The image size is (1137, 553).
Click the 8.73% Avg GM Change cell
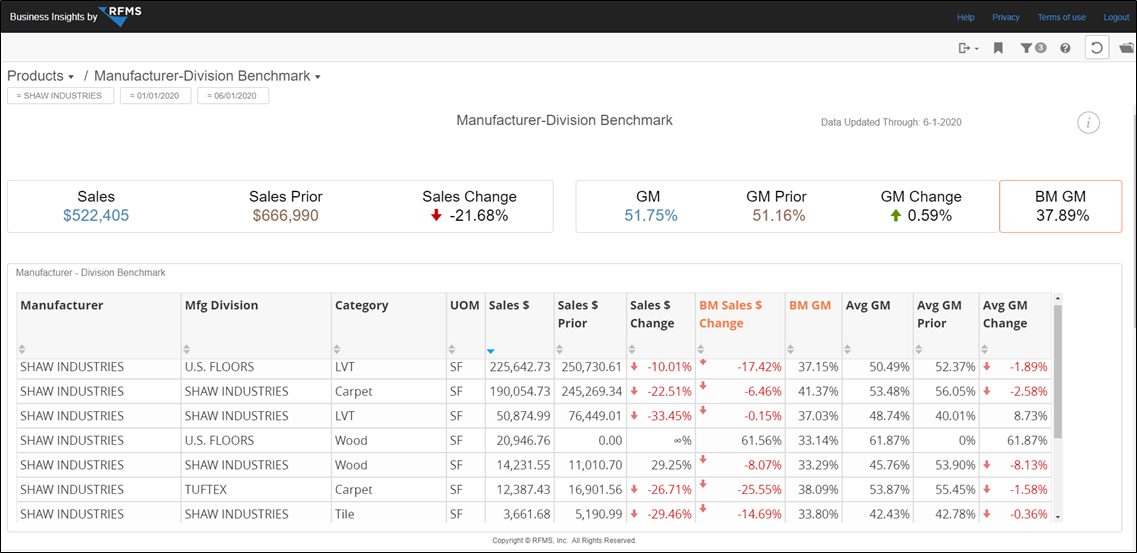(1015, 416)
